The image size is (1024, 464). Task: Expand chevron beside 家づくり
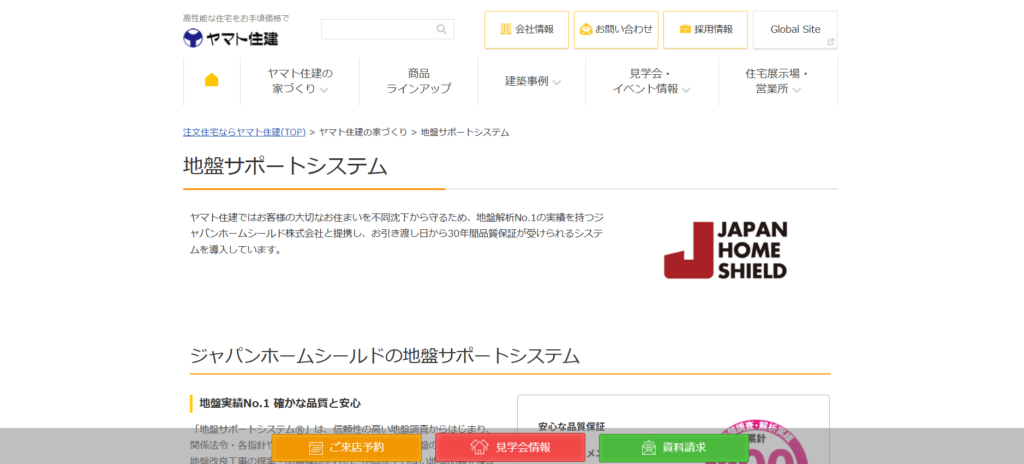coord(324,90)
